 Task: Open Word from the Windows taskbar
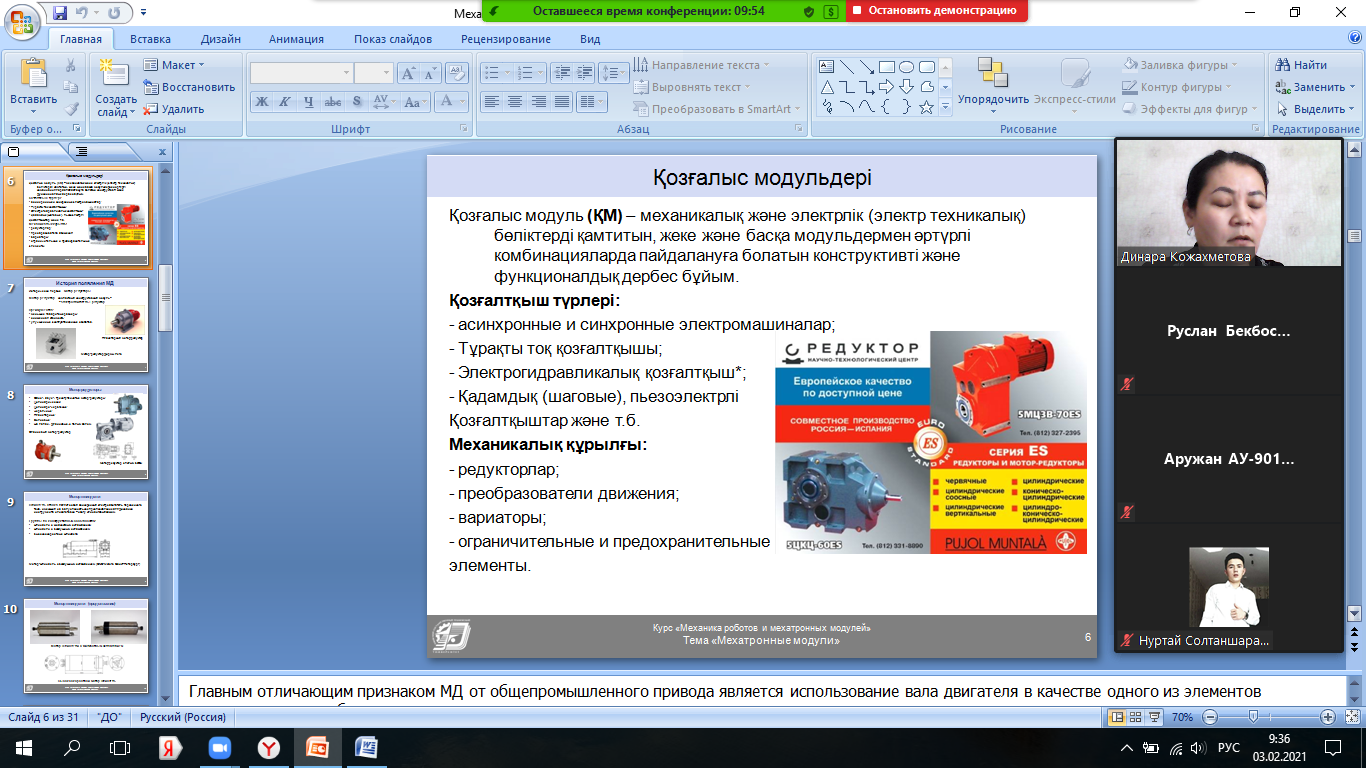click(x=366, y=747)
